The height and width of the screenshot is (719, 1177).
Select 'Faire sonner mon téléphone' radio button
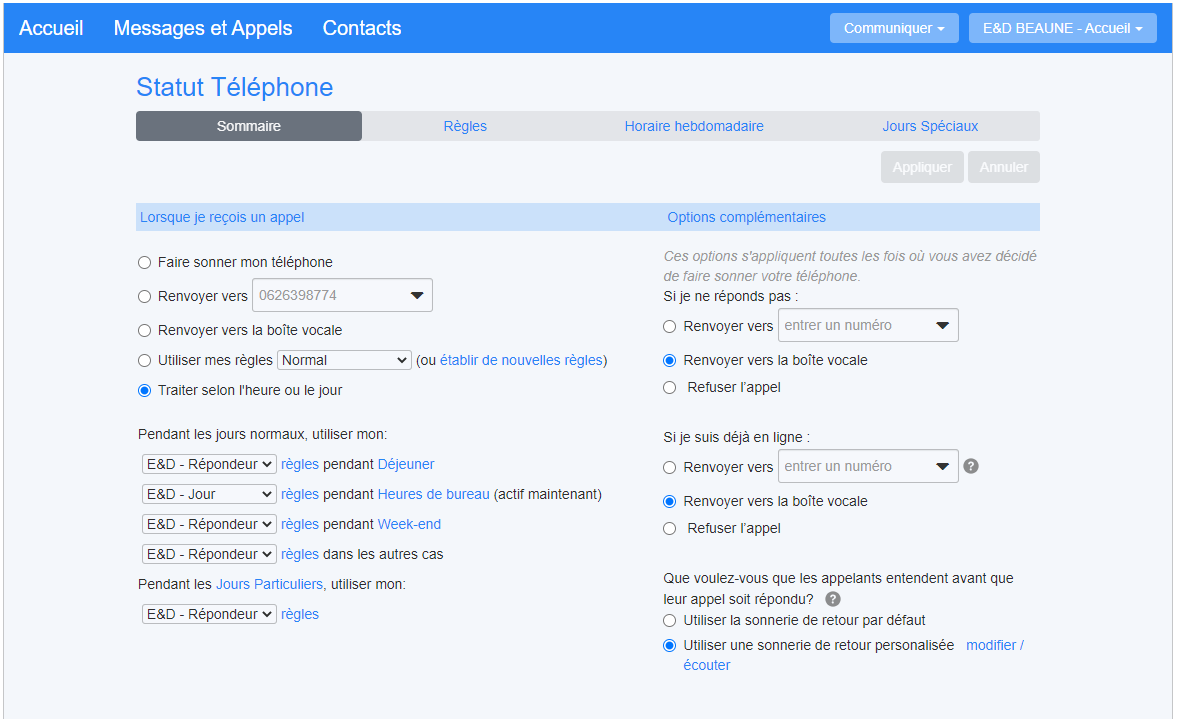(144, 262)
